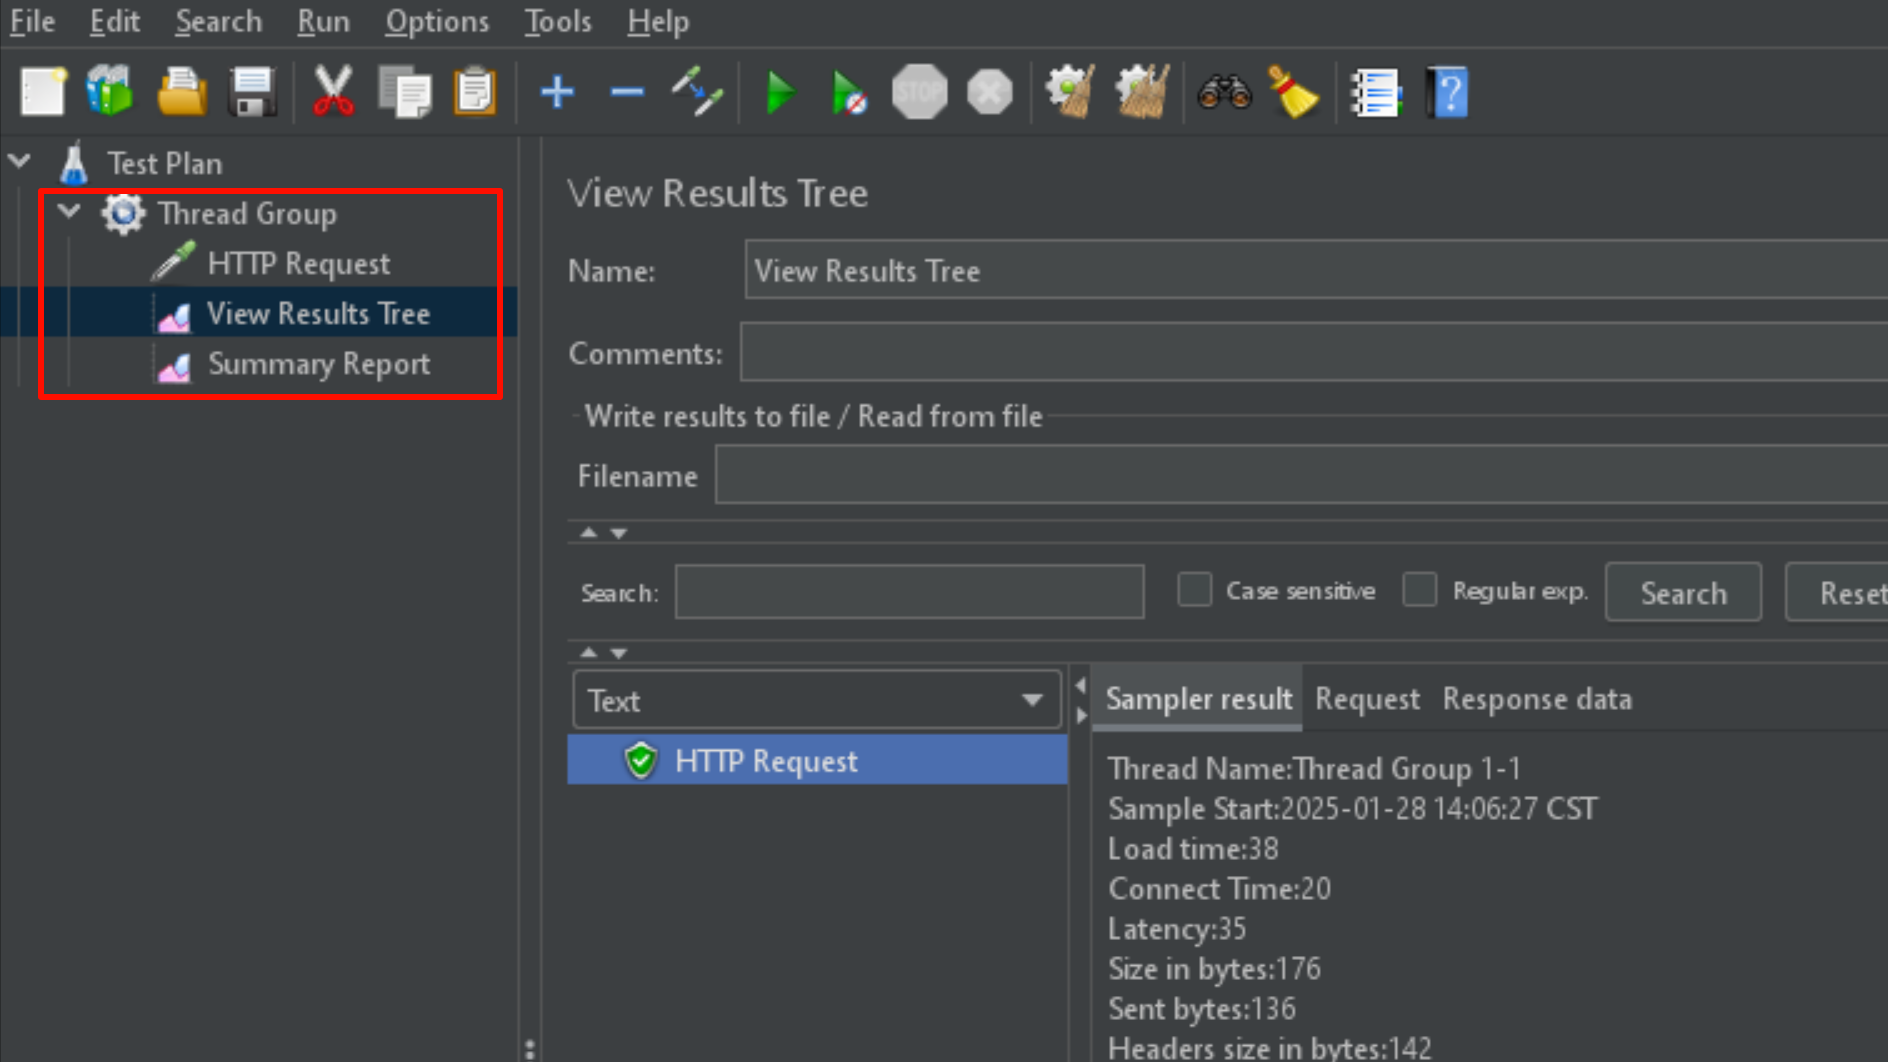1888x1062 pixels.
Task: Click the right arrow beside Sampler result tab
Action: tap(1080, 715)
